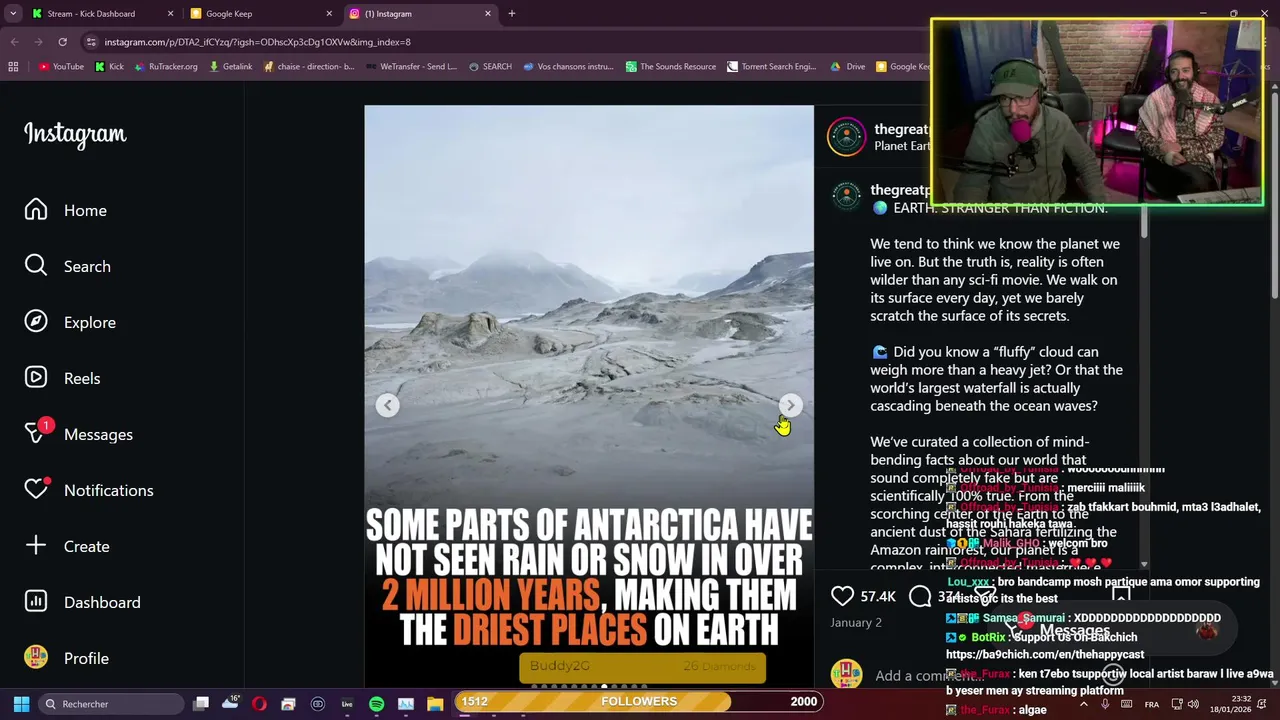Open a new browser tab
The image size is (1280, 720).
click(x=511, y=14)
